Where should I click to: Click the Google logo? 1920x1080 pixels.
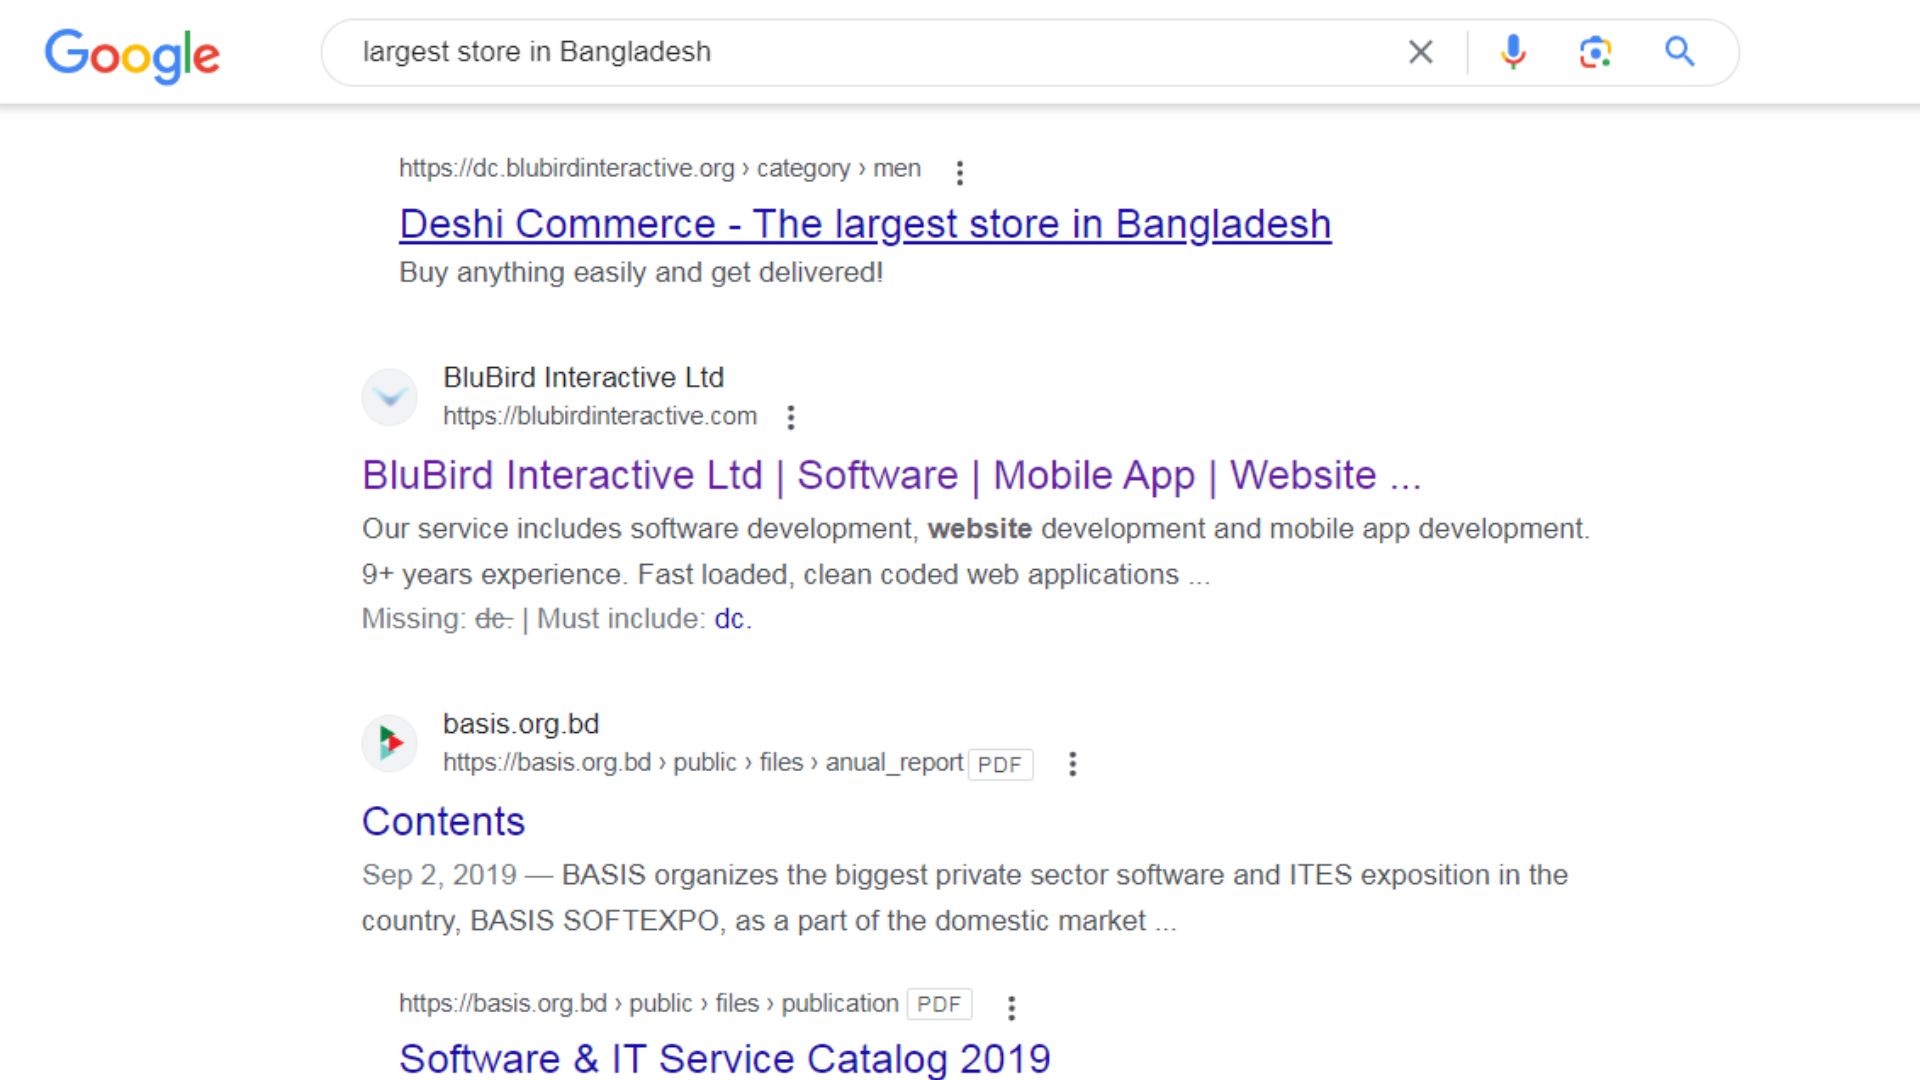click(132, 54)
